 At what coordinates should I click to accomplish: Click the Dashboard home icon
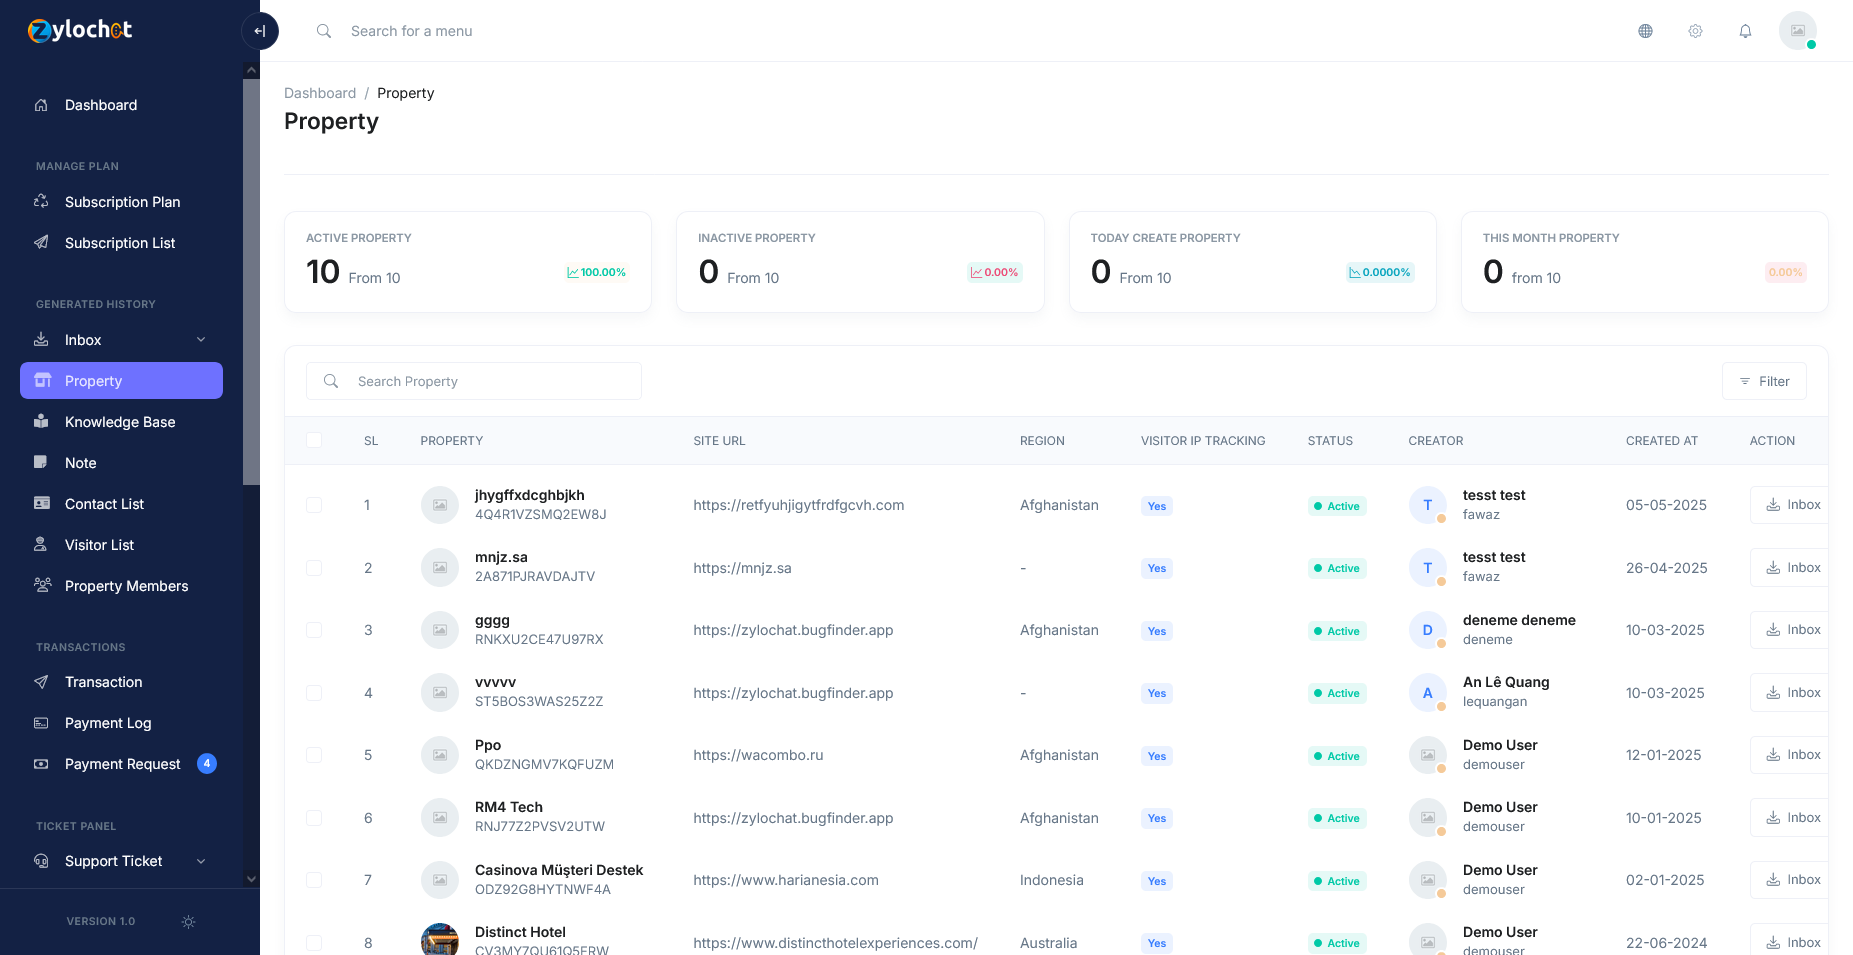coord(41,105)
